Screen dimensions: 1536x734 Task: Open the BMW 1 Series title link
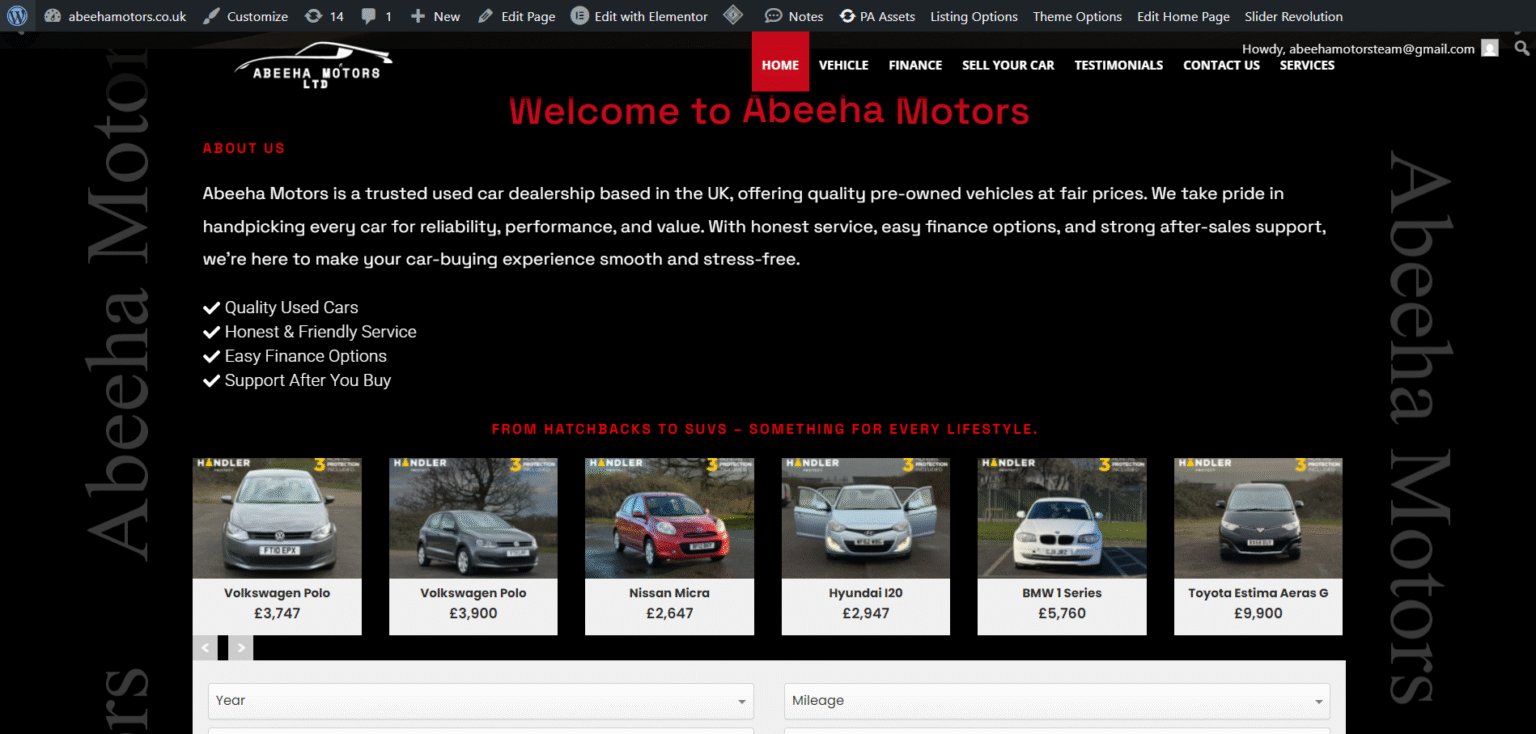1062,593
